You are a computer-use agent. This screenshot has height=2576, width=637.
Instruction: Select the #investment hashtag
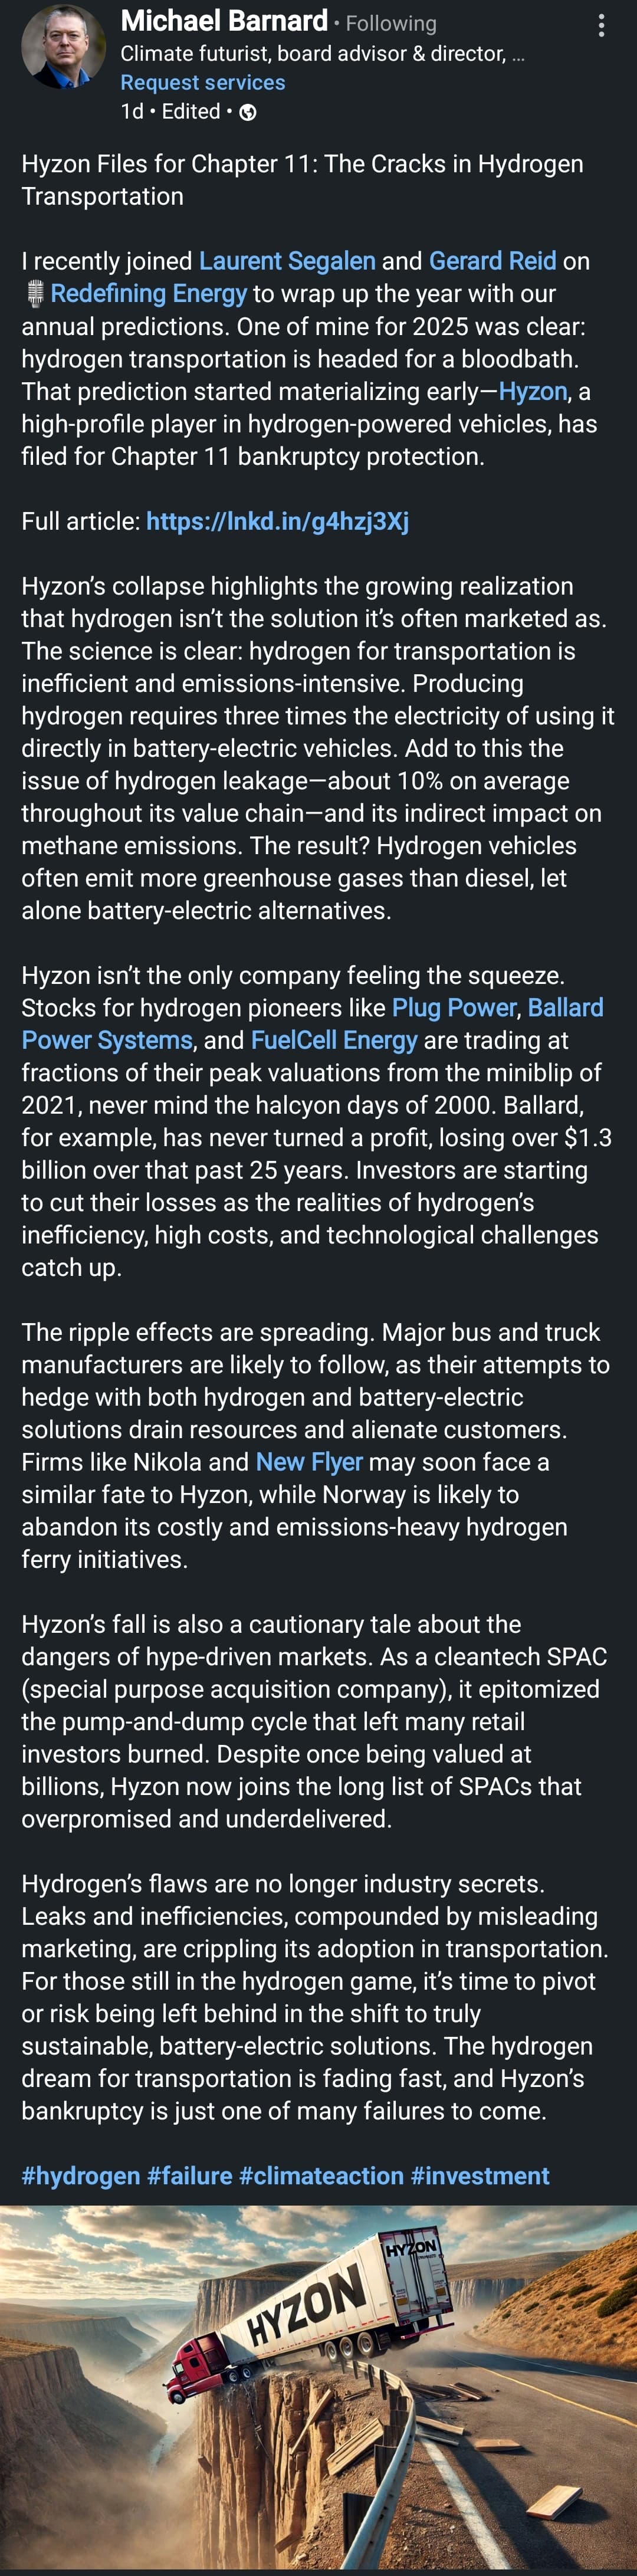pyautogui.click(x=480, y=2176)
